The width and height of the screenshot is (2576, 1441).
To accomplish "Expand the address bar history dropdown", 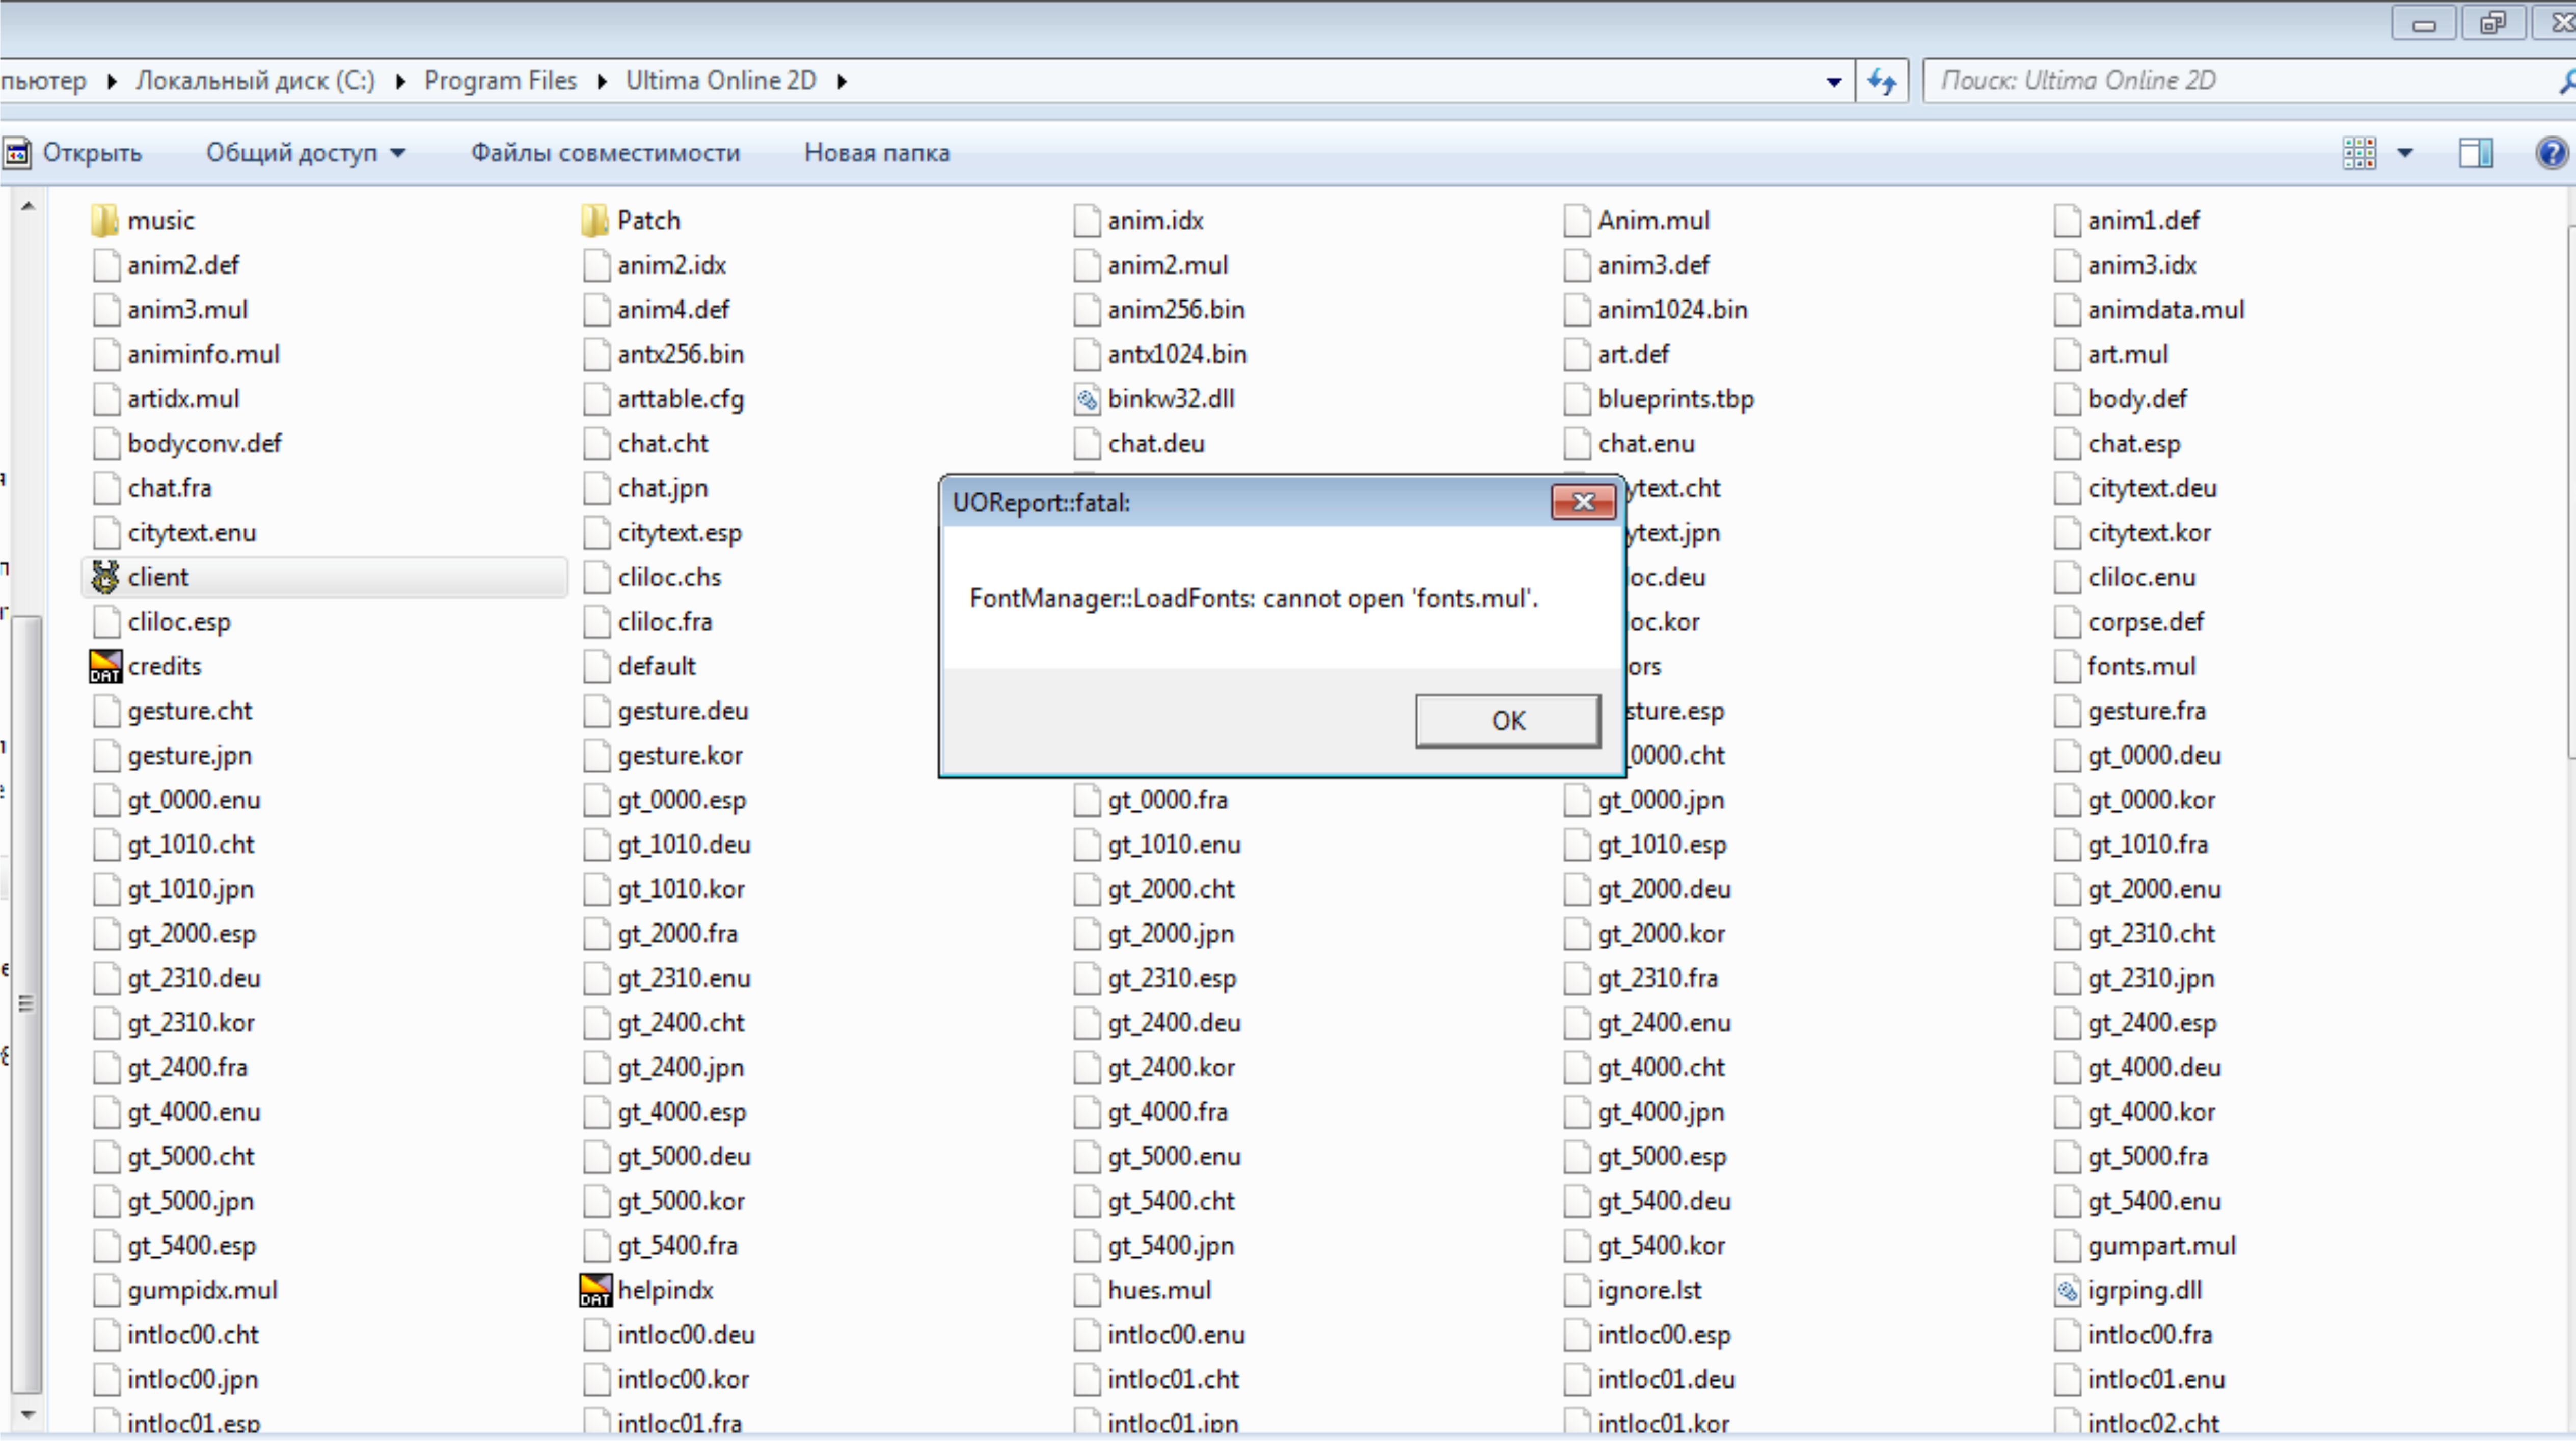I will coord(1833,82).
